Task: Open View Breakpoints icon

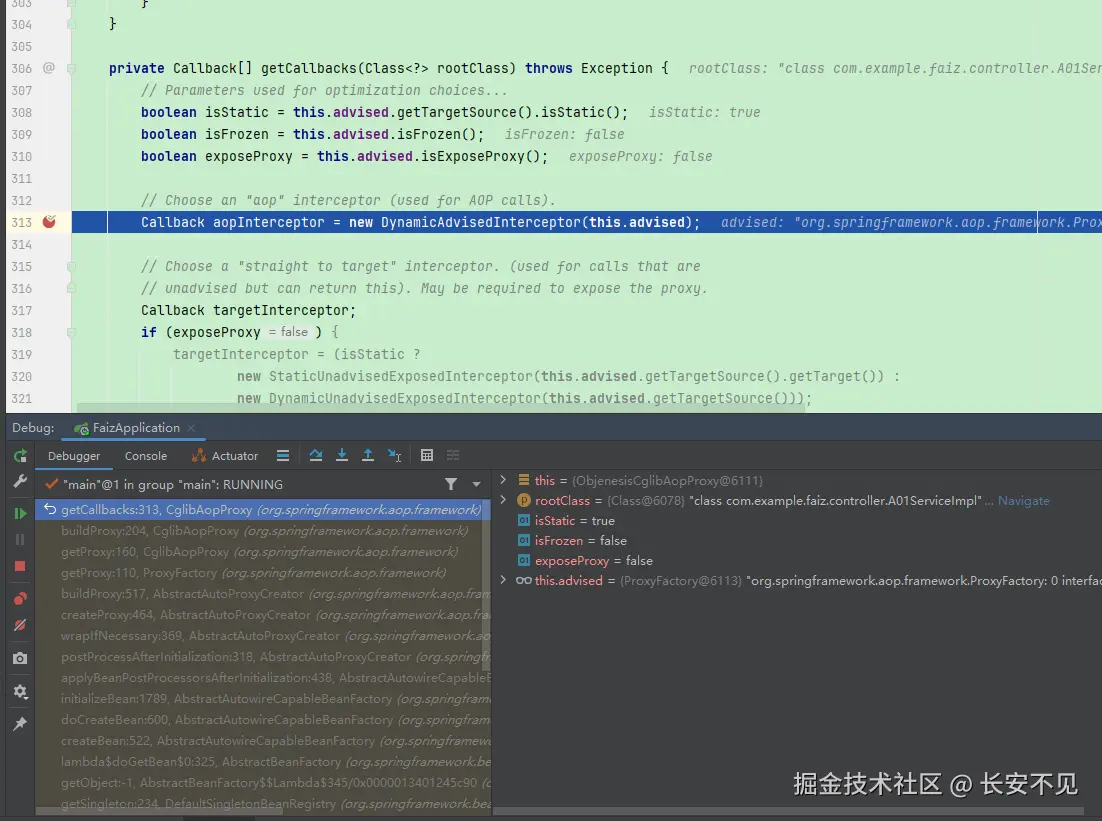Action: (x=20, y=598)
